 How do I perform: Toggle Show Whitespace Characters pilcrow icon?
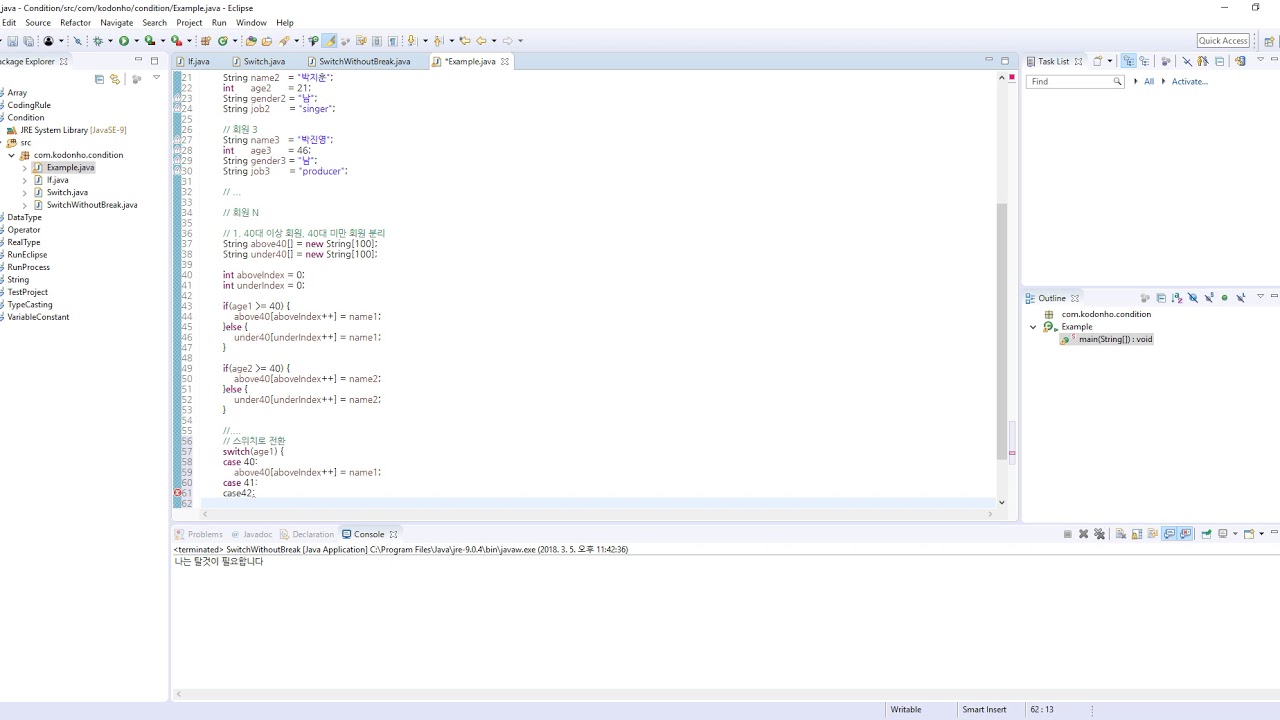(393, 41)
